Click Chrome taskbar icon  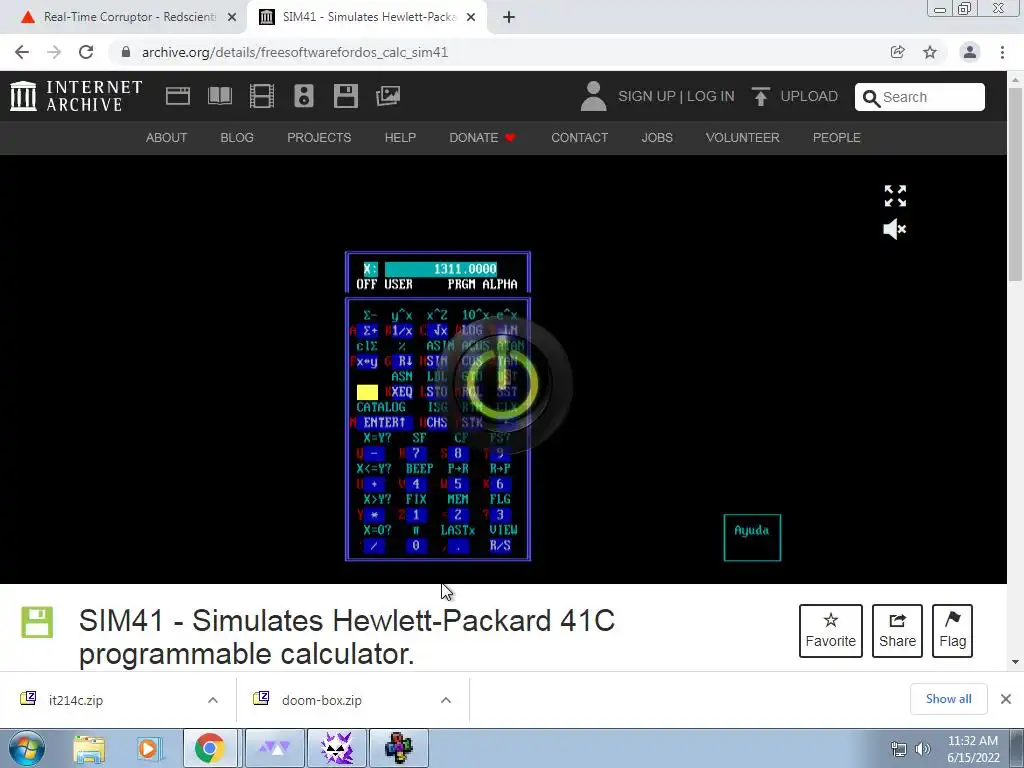coord(209,748)
